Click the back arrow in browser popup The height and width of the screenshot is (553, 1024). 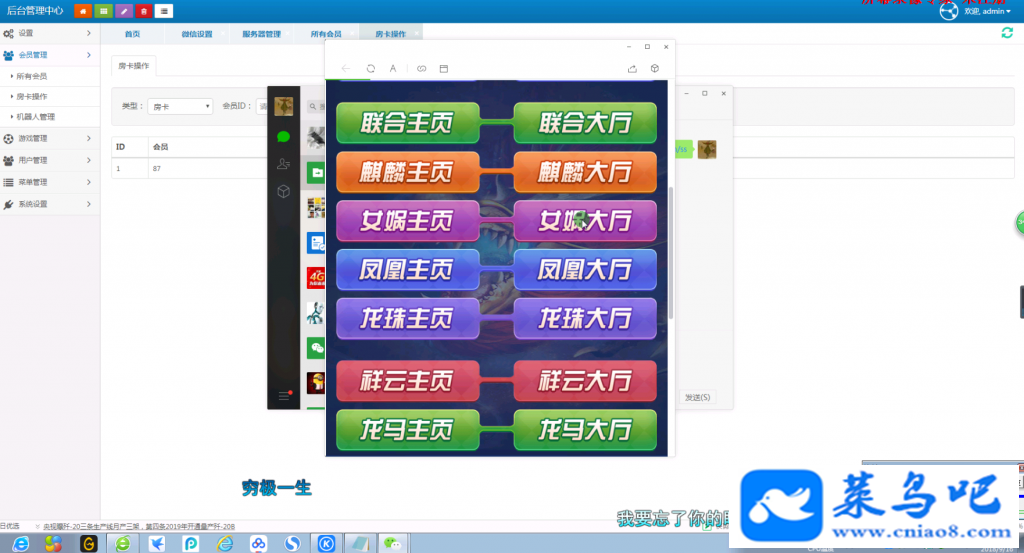click(345, 69)
